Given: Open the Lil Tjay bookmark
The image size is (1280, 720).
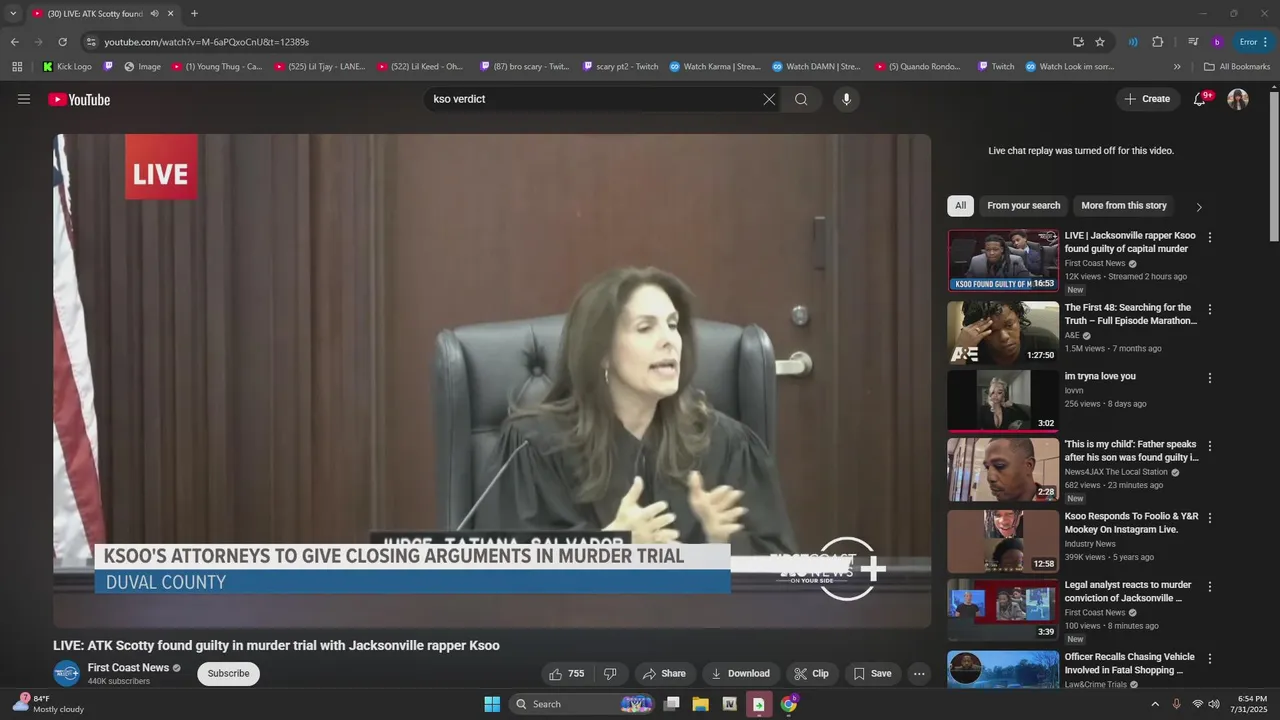Looking at the screenshot, I should coord(319,67).
